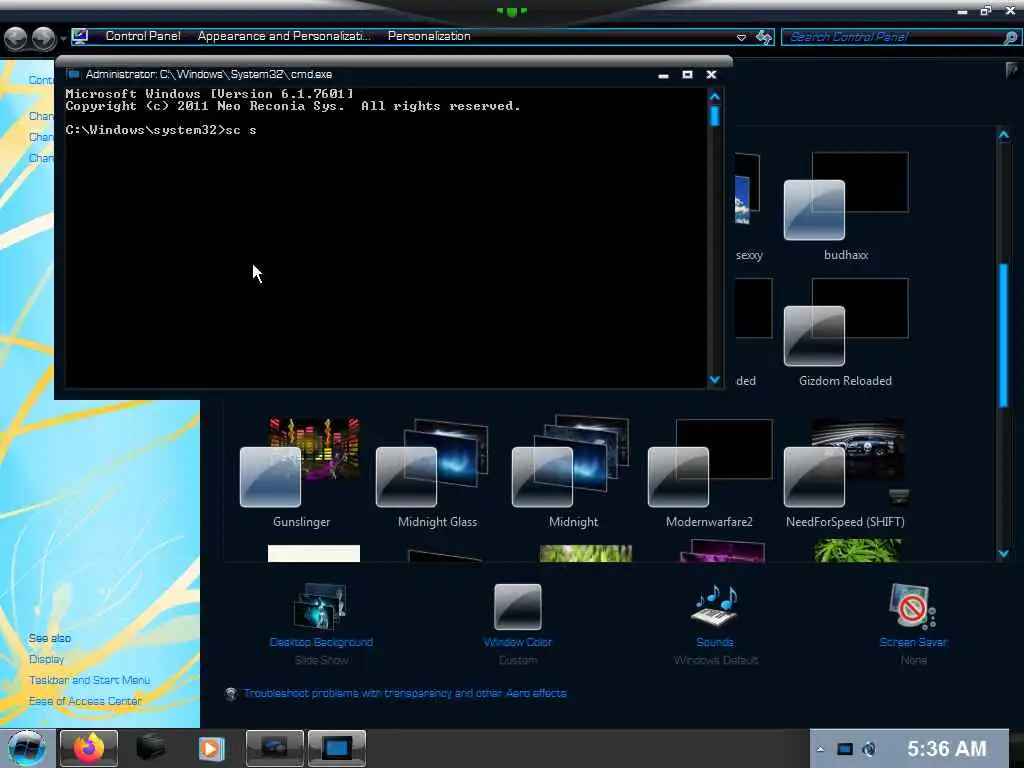Select the partially hidden sexxy theme

[748, 206]
